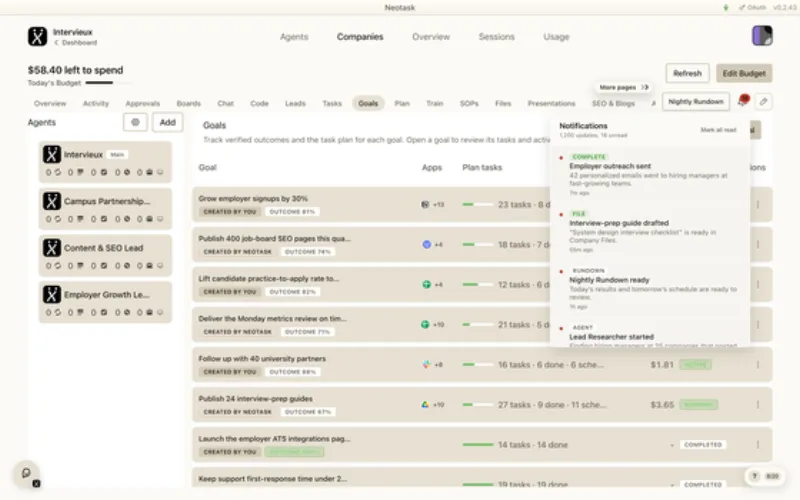This screenshot has height=500, width=800.
Task: Click progress bar of 14 tasks done goal
Action: [478, 445]
